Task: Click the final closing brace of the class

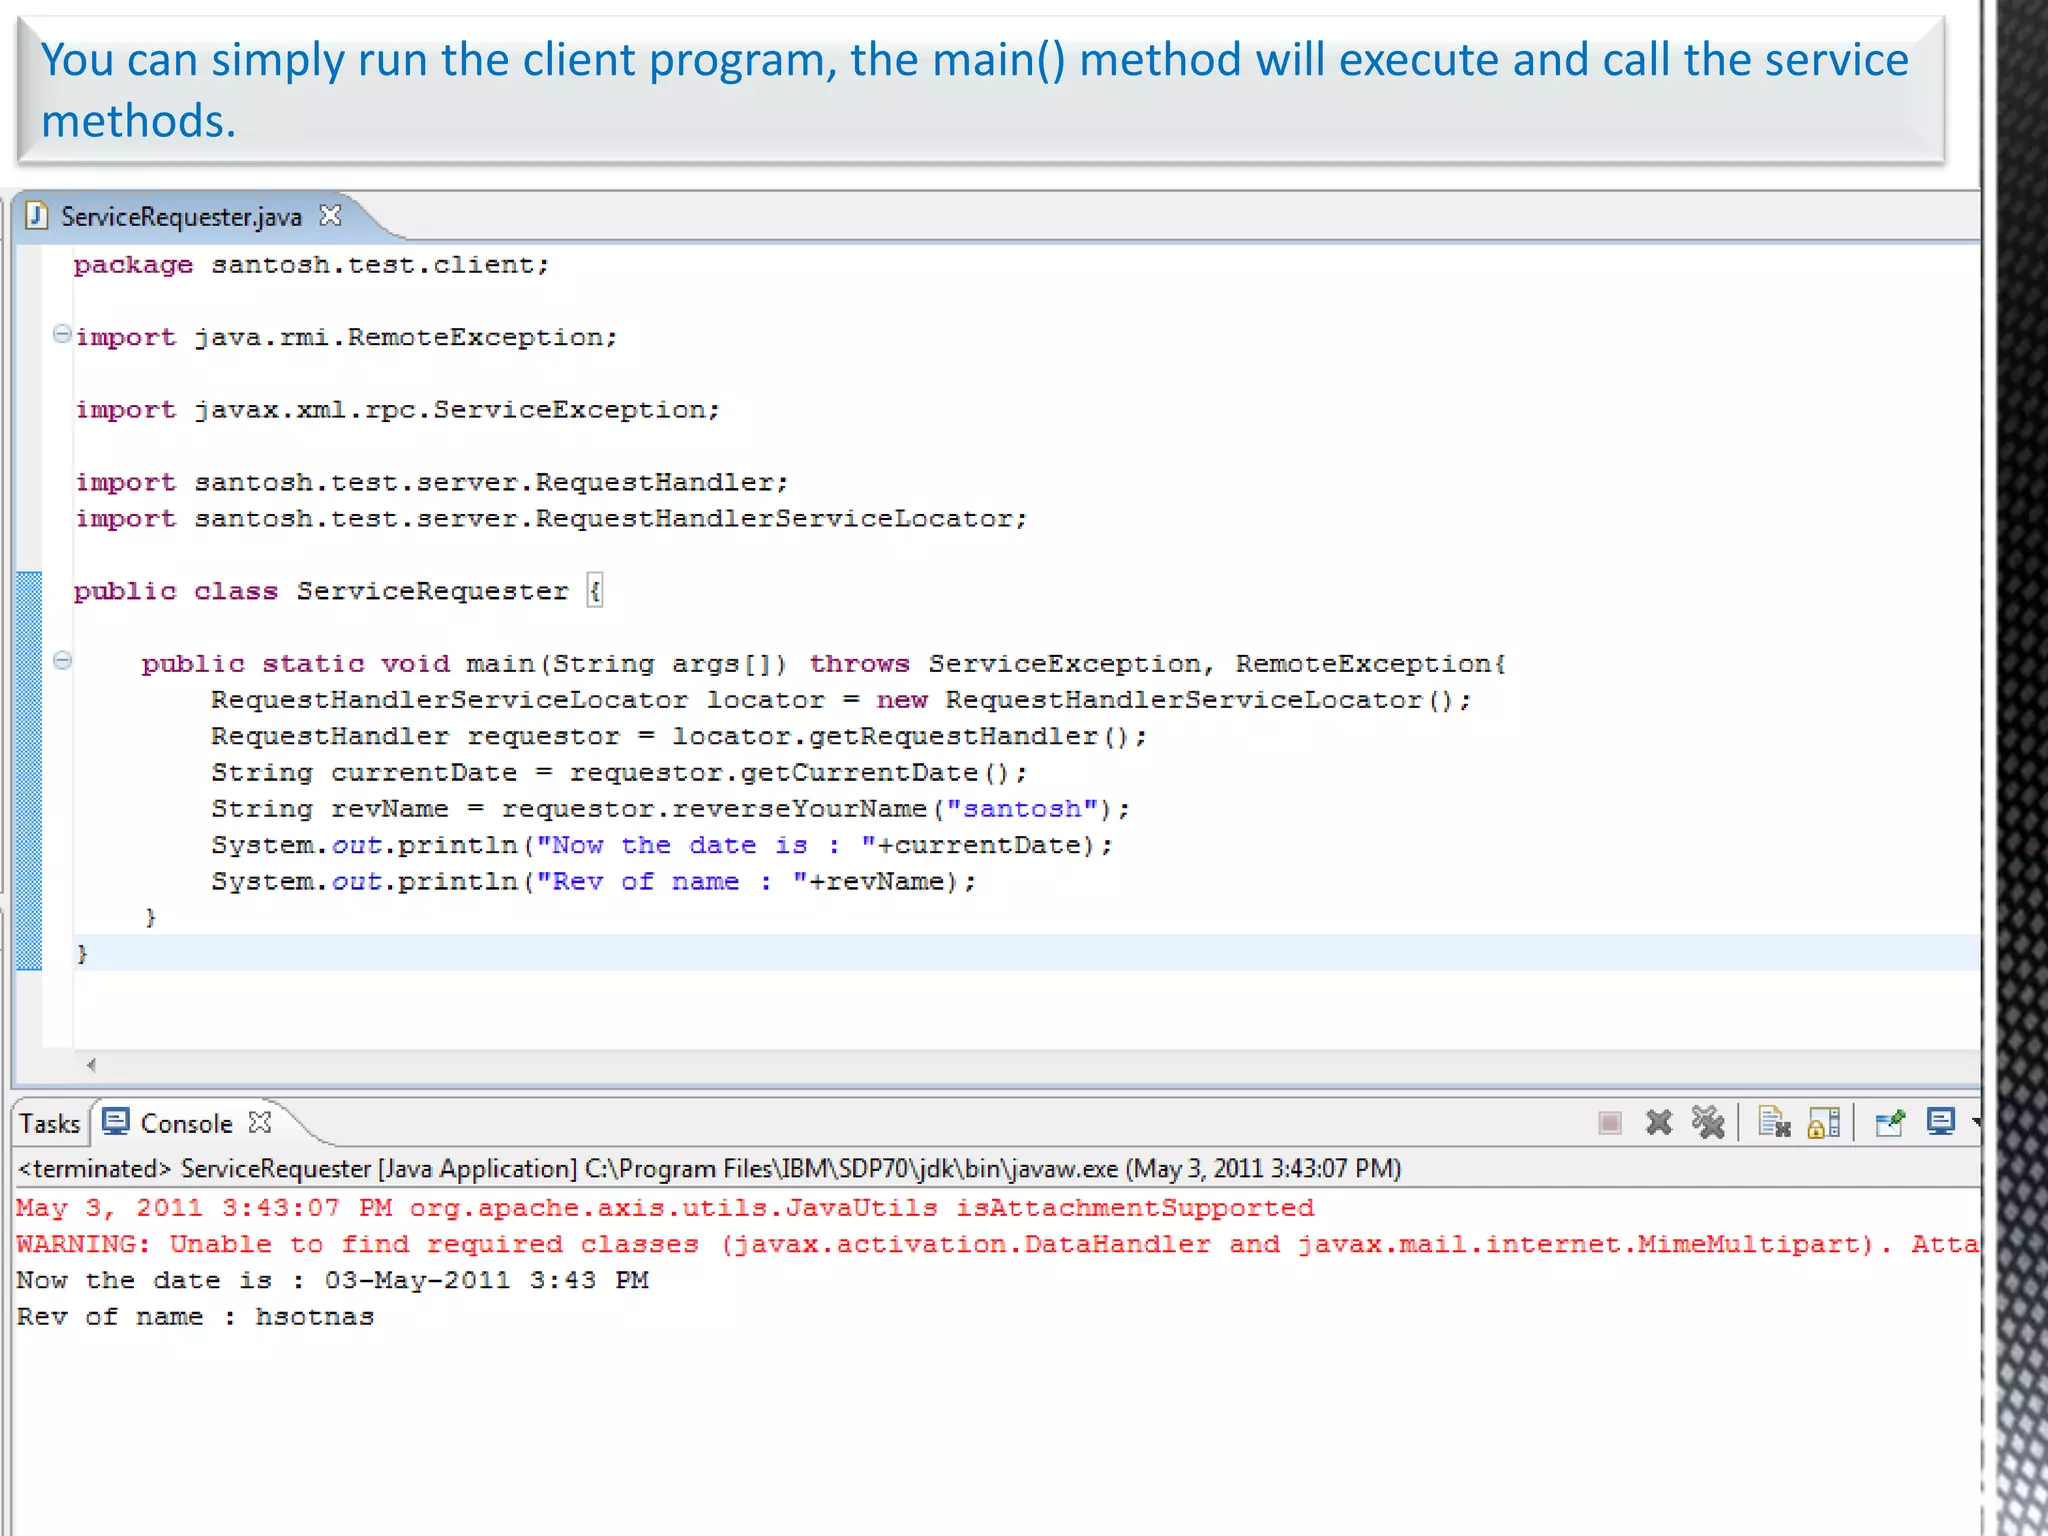Action: click(x=82, y=954)
